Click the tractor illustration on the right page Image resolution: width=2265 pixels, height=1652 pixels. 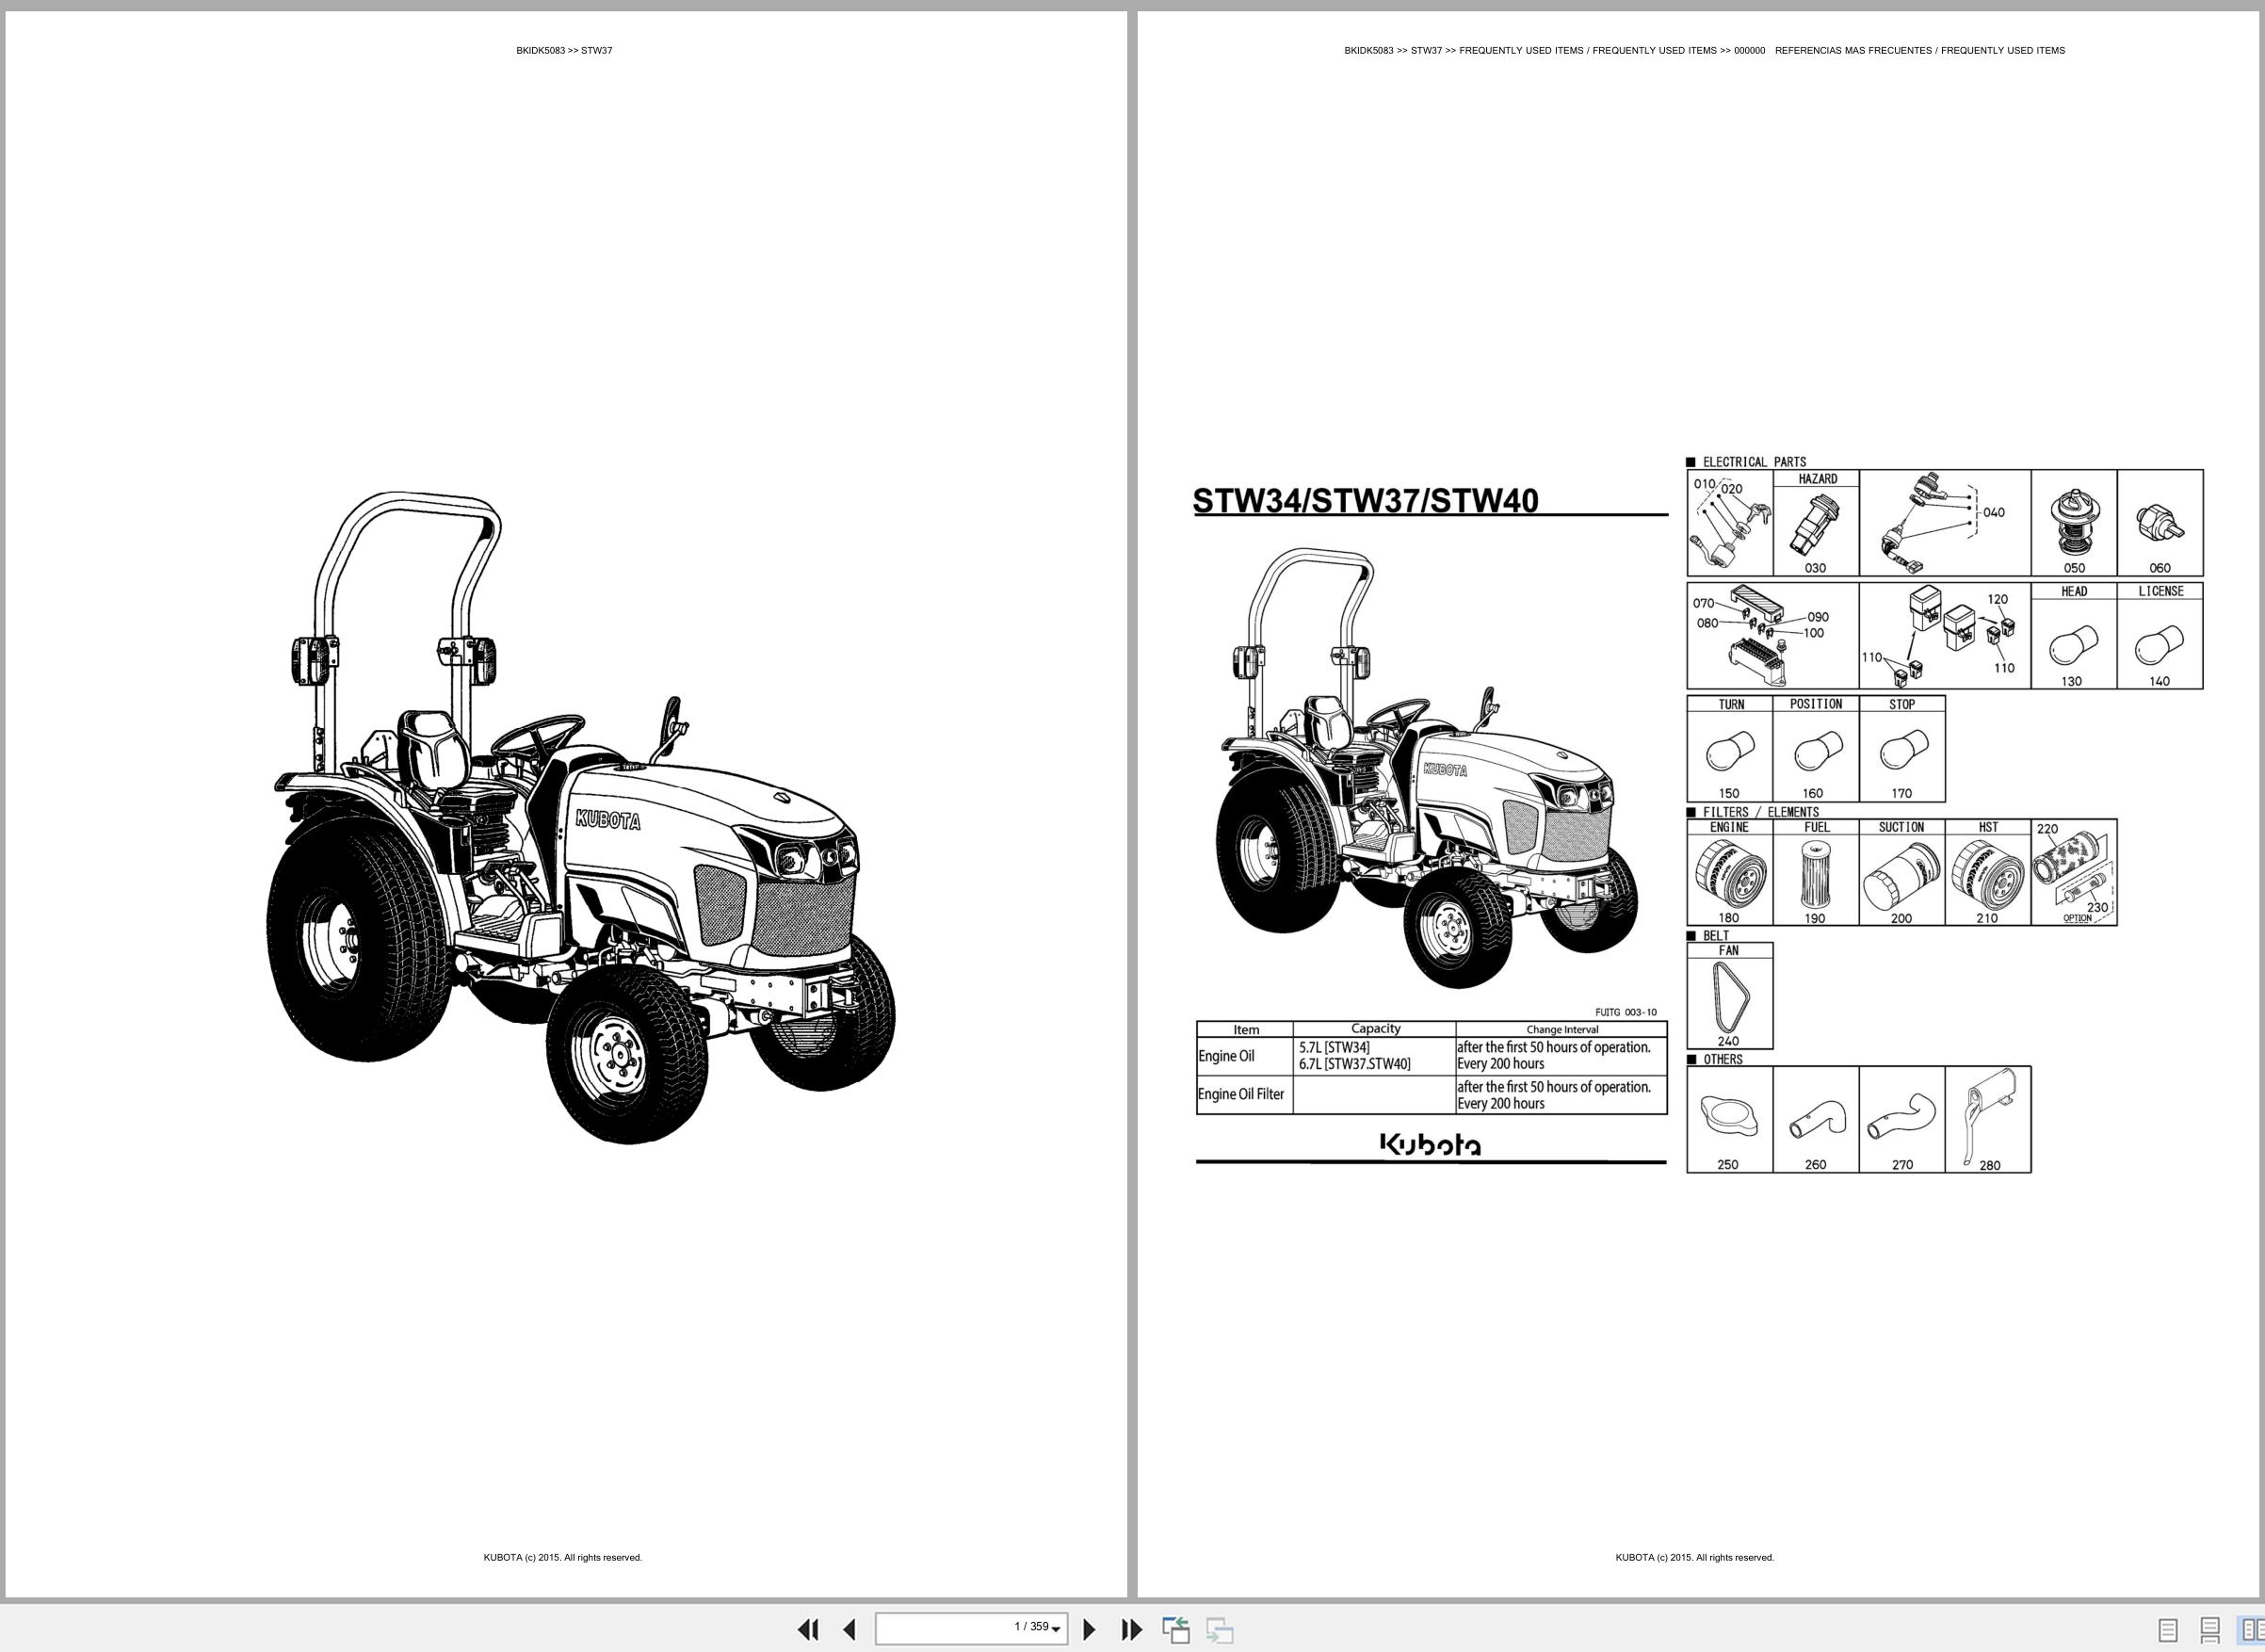click(x=1427, y=768)
